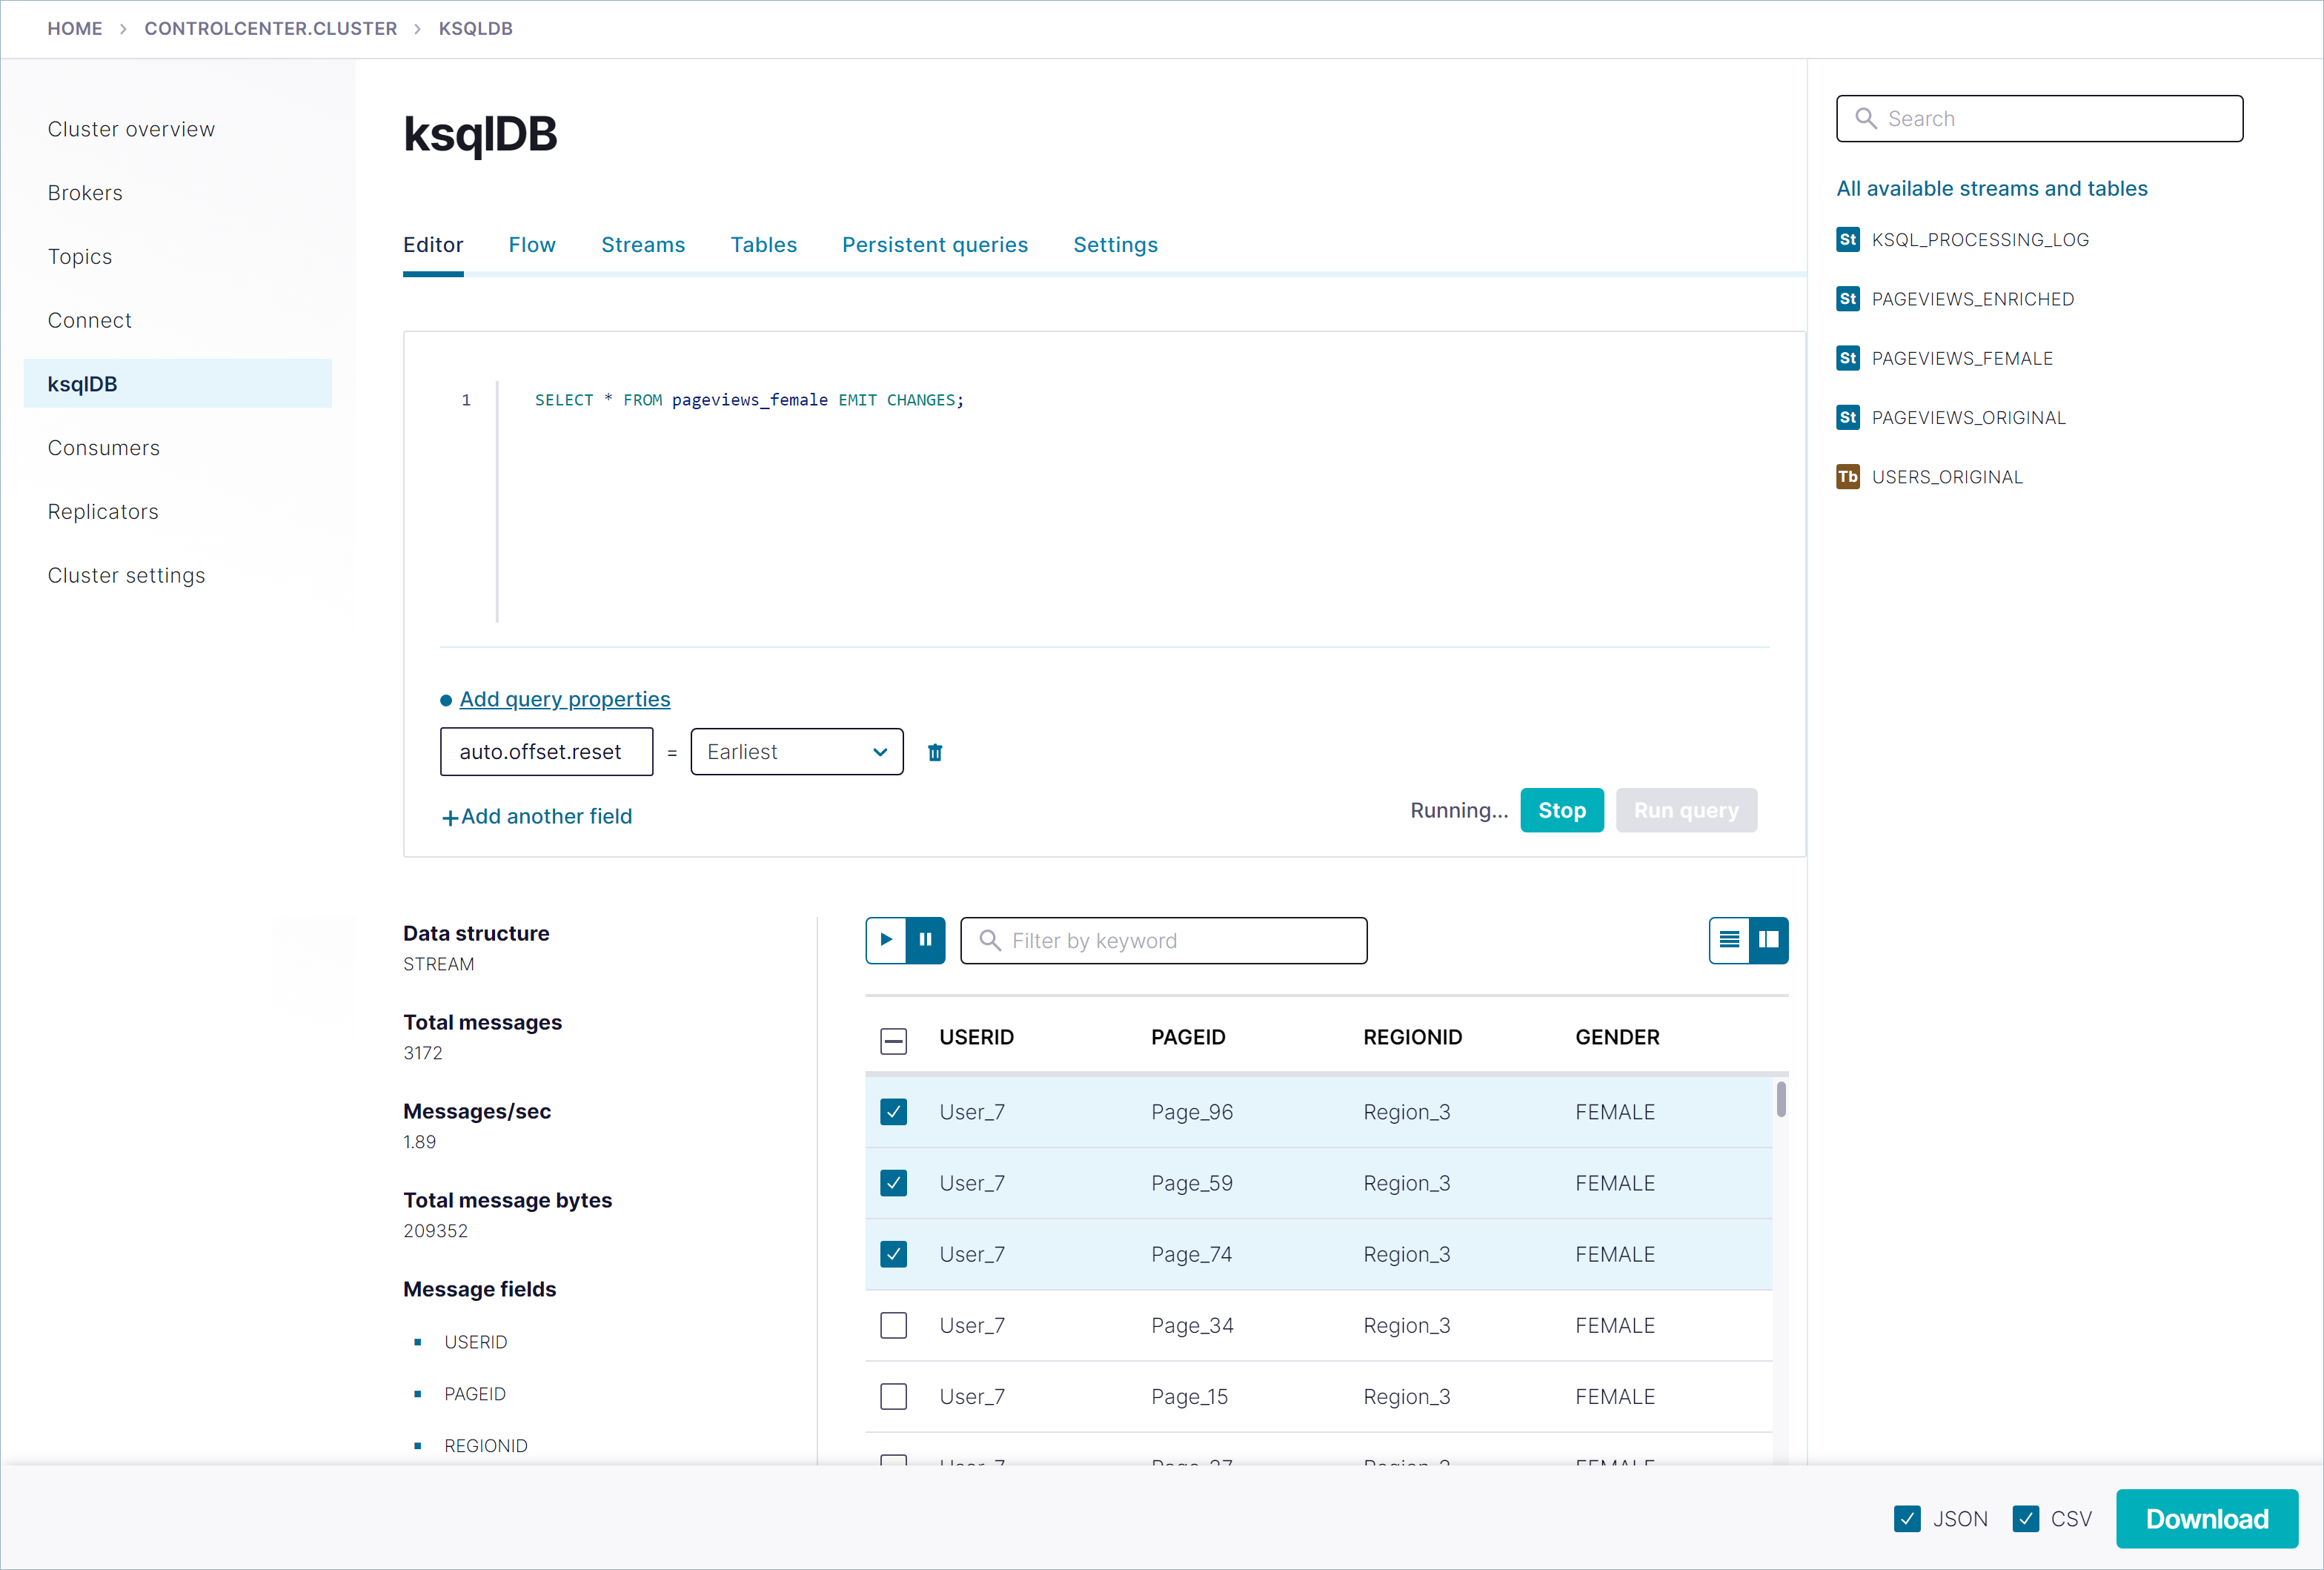This screenshot has height=1570, width=2324.
Task: Click the KSQL_PROCESSING_LOG stream icon
Action: click(1848, 239)
